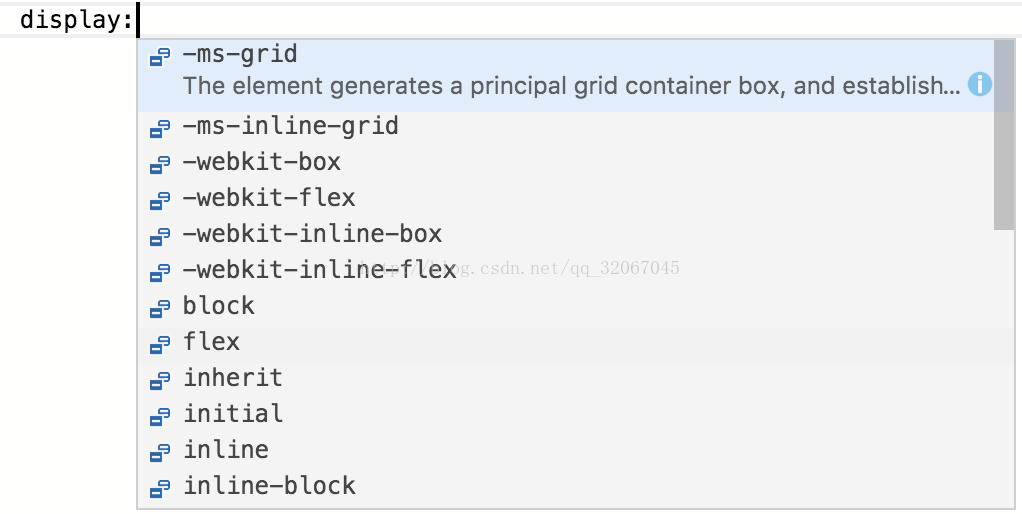Click the icon next to inline-block
The image size is (1022, 514).
pos(160,487)
